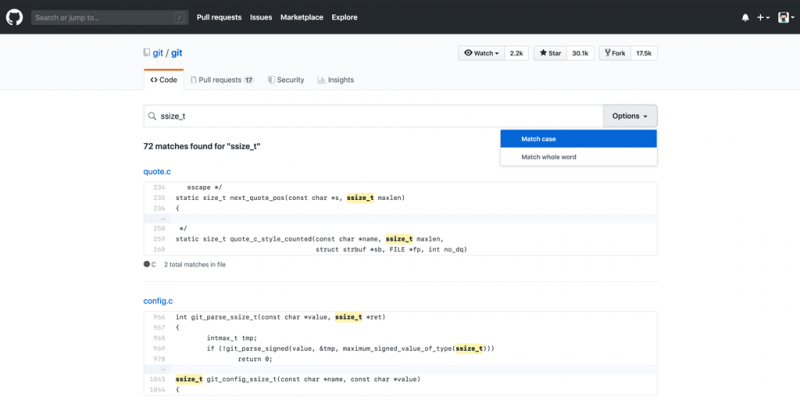Click '2 total matches in file' text

click(x=194, y=265)
